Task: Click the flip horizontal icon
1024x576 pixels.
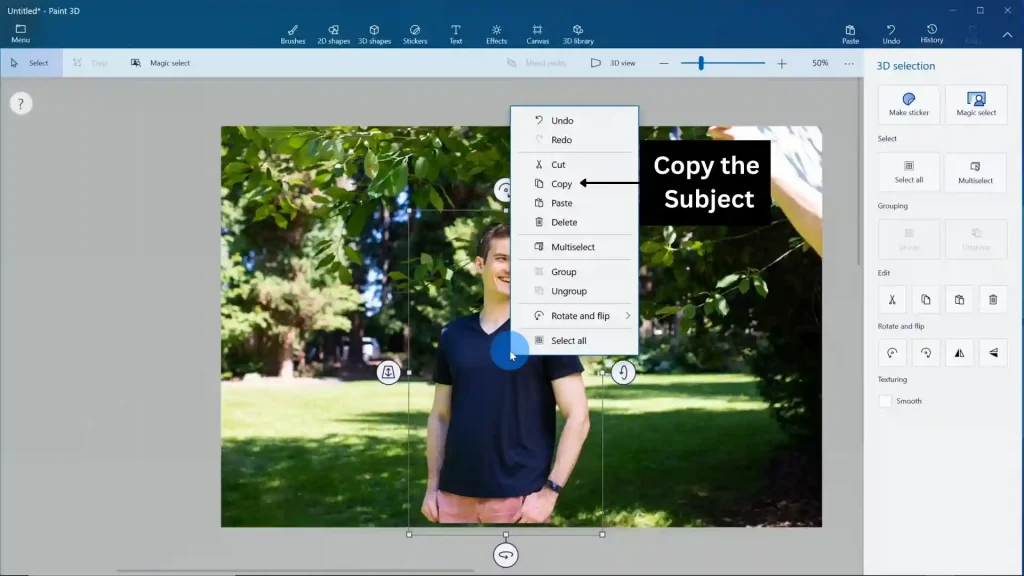Action: pyautogui.click(x=958, y=352)
